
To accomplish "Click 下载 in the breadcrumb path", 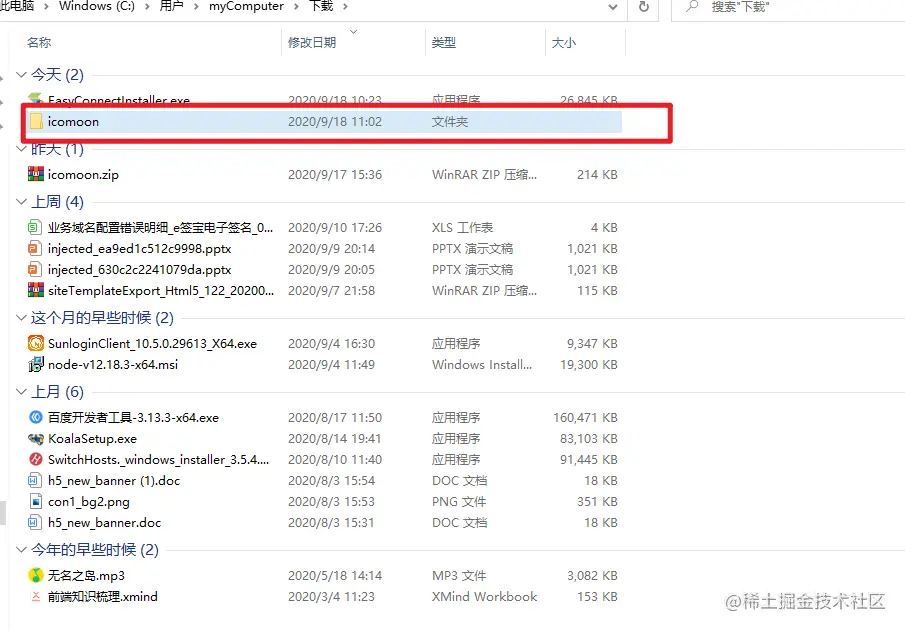I will pos(321,6).
